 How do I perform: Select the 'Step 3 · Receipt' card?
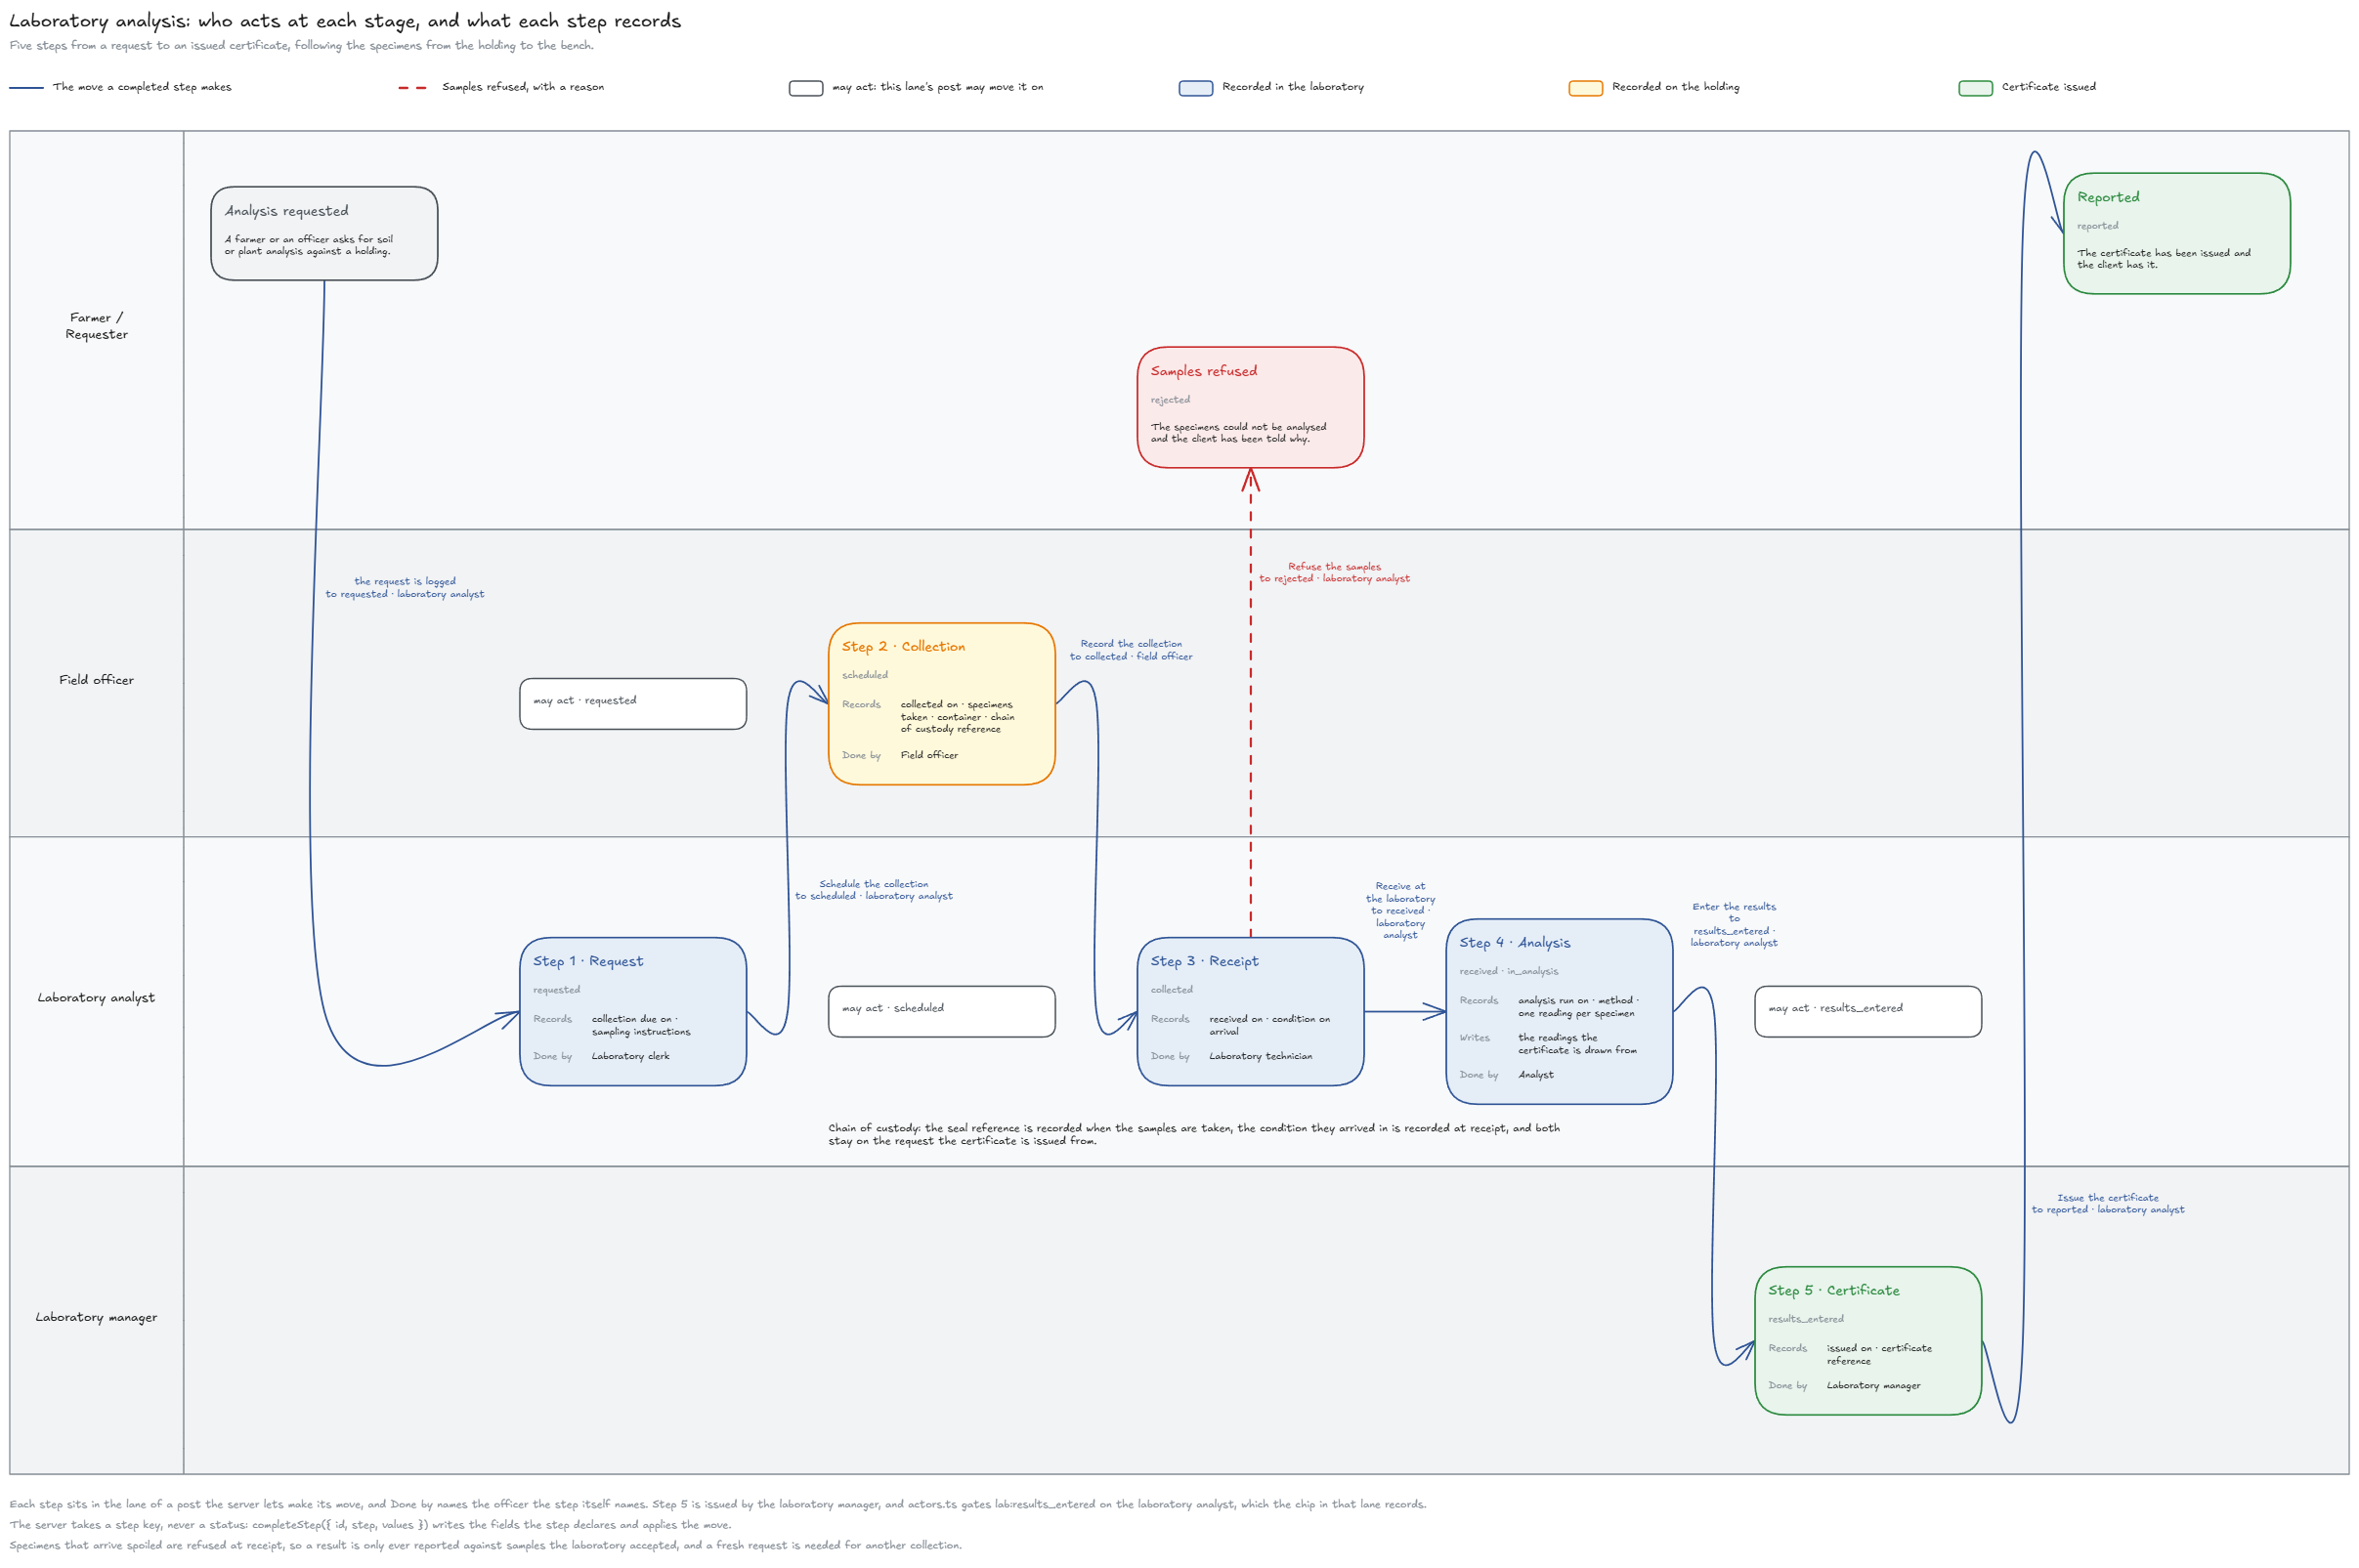pyautogui.click(x=1250, y=1011)
